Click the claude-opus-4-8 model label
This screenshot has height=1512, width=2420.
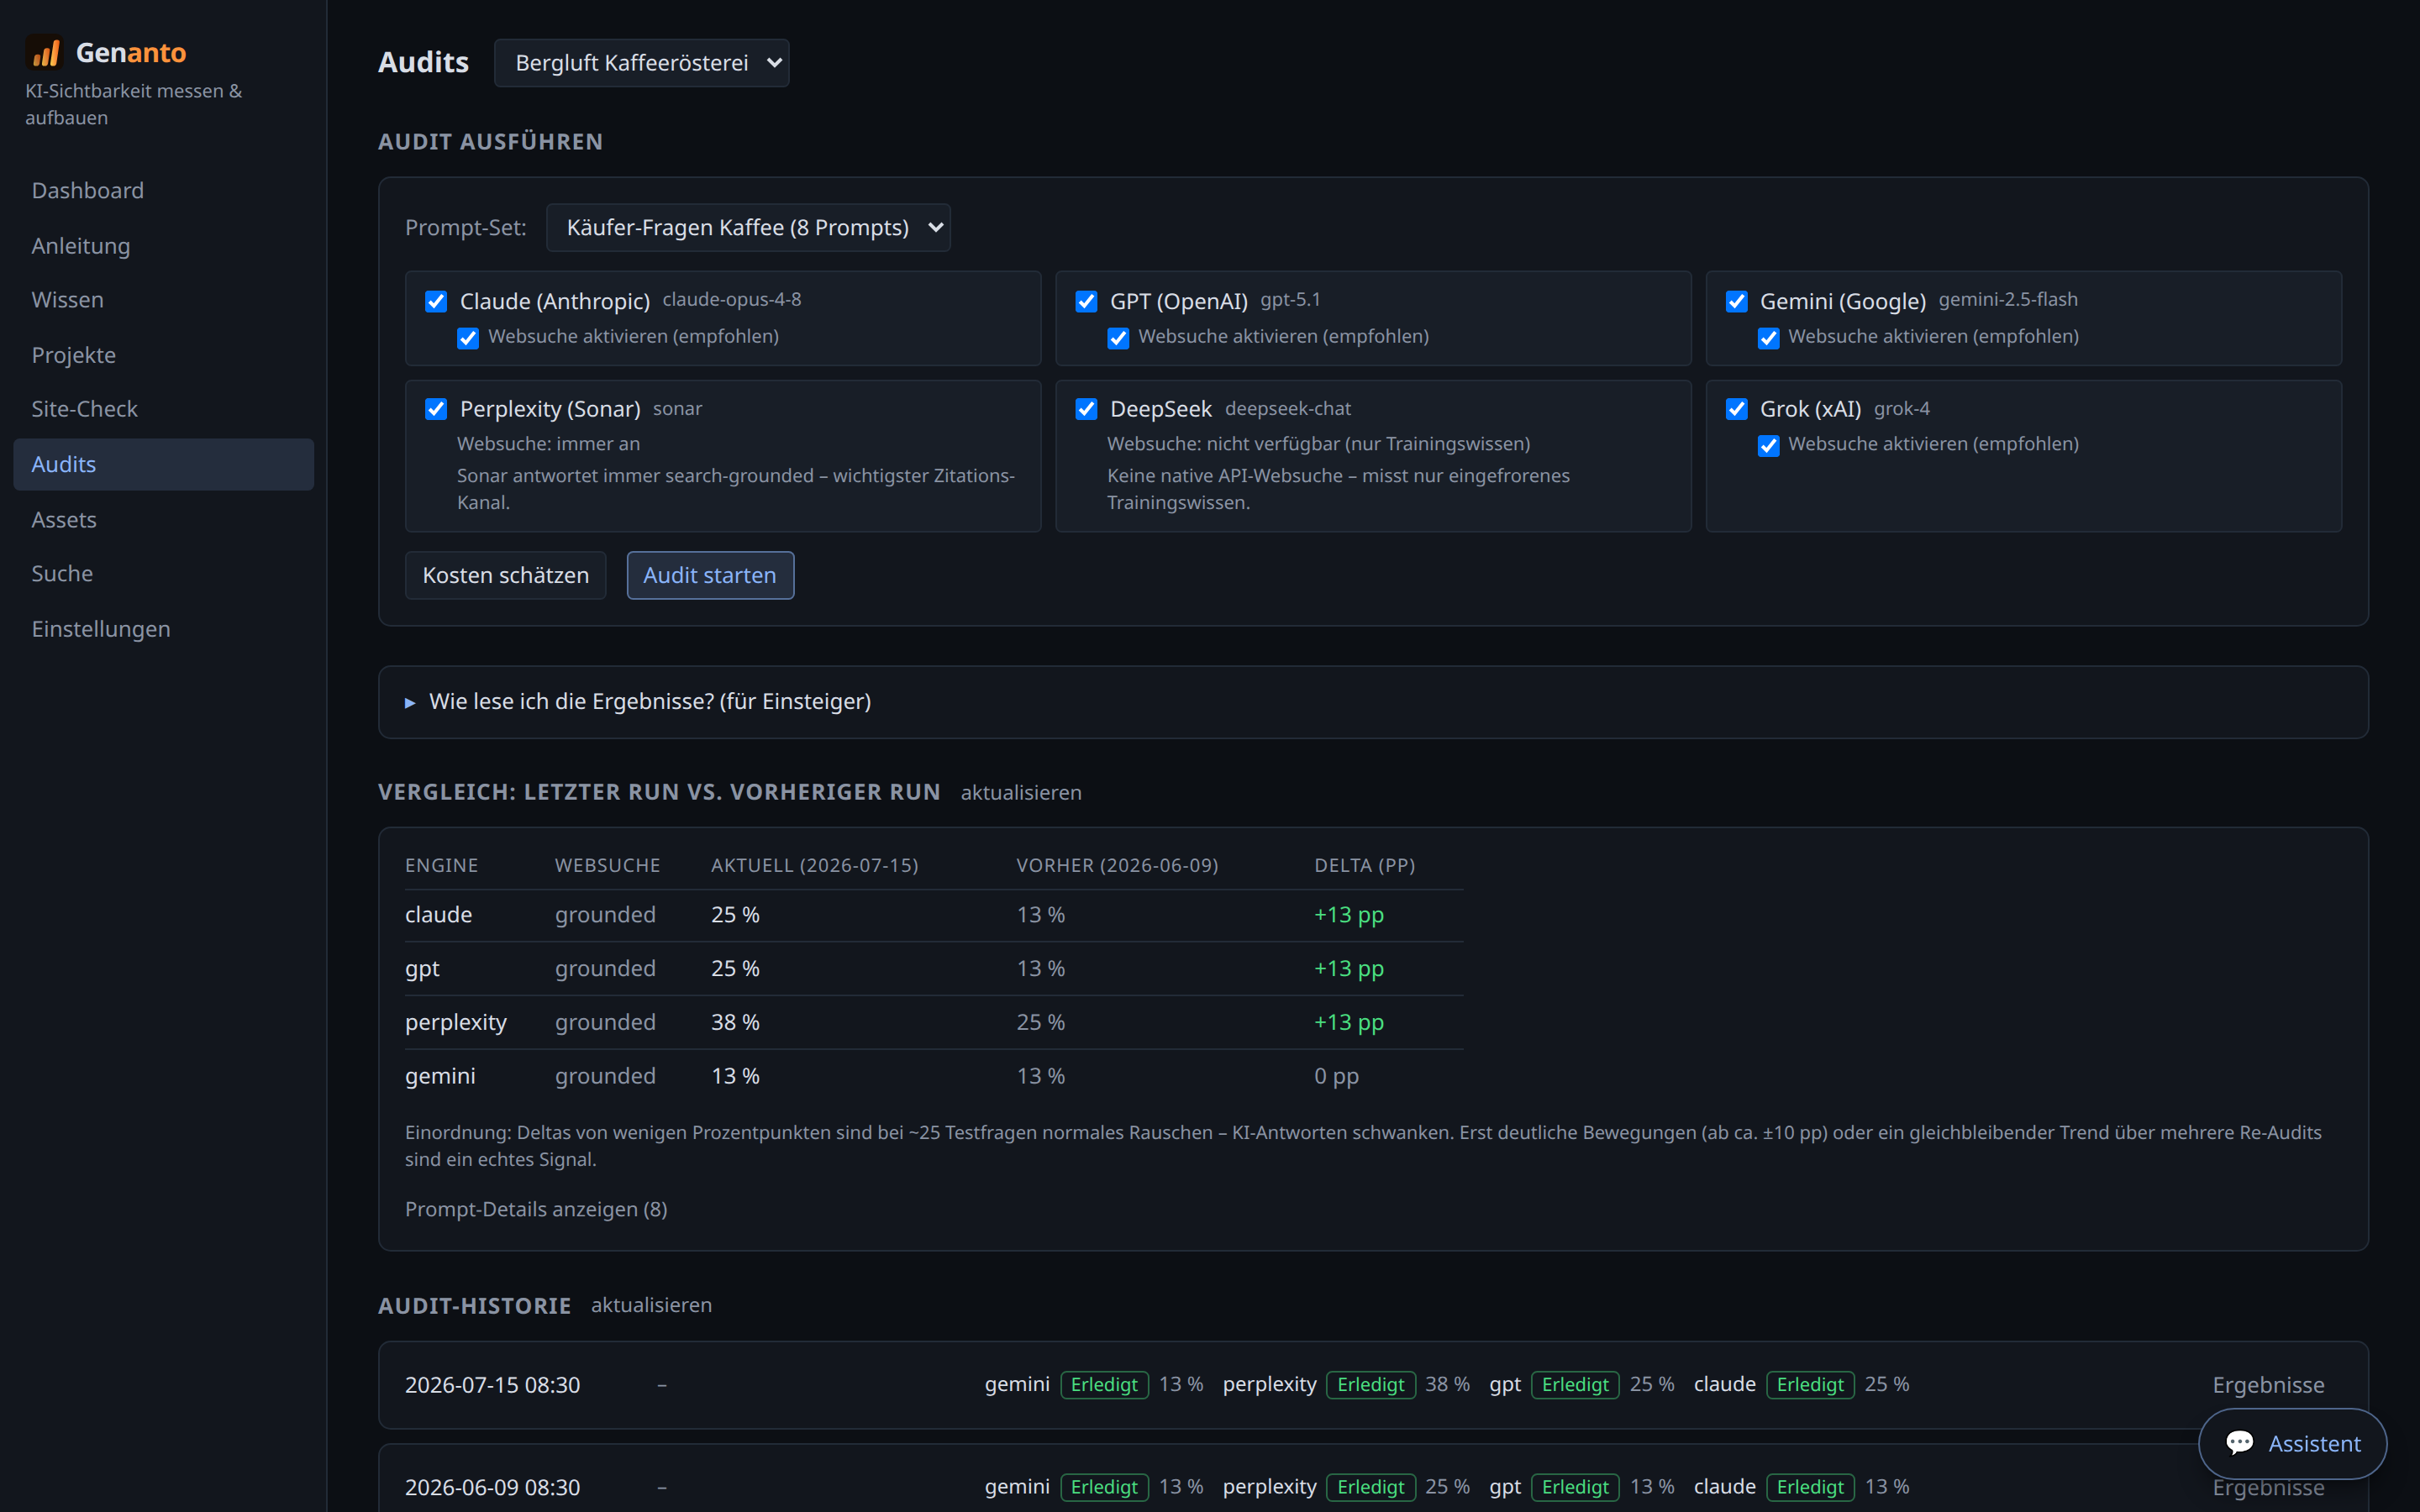click(732, 299)
